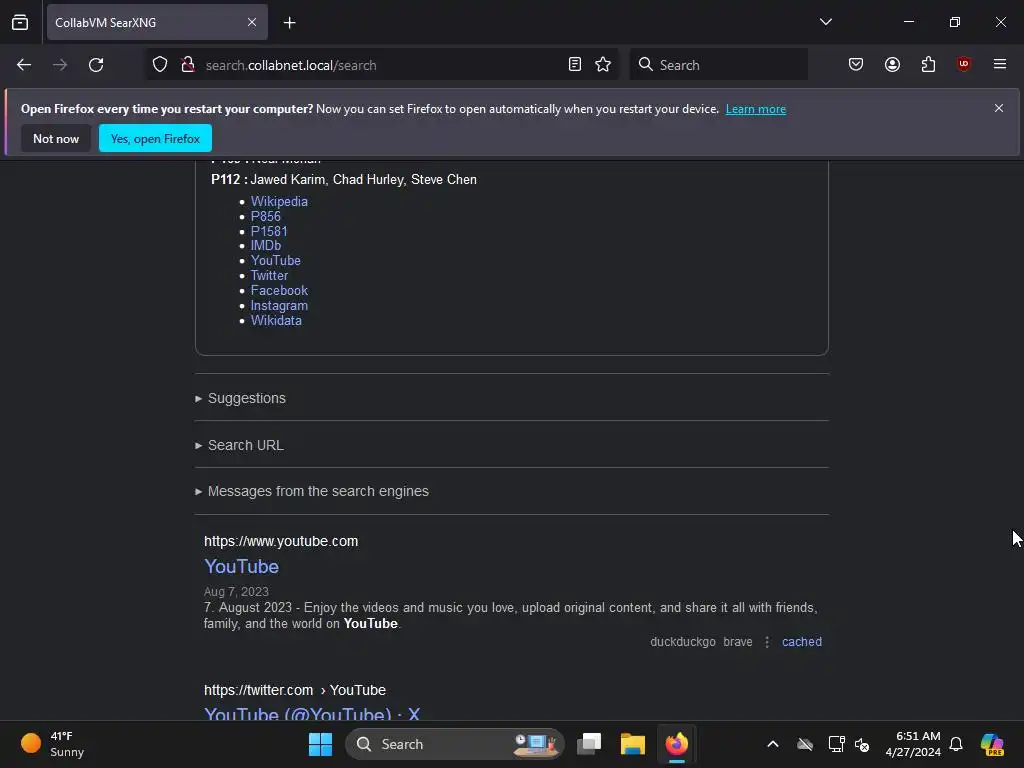Open the IMDb link
This screenshot has height=768, width=1024.
click(x=266, y=246)
